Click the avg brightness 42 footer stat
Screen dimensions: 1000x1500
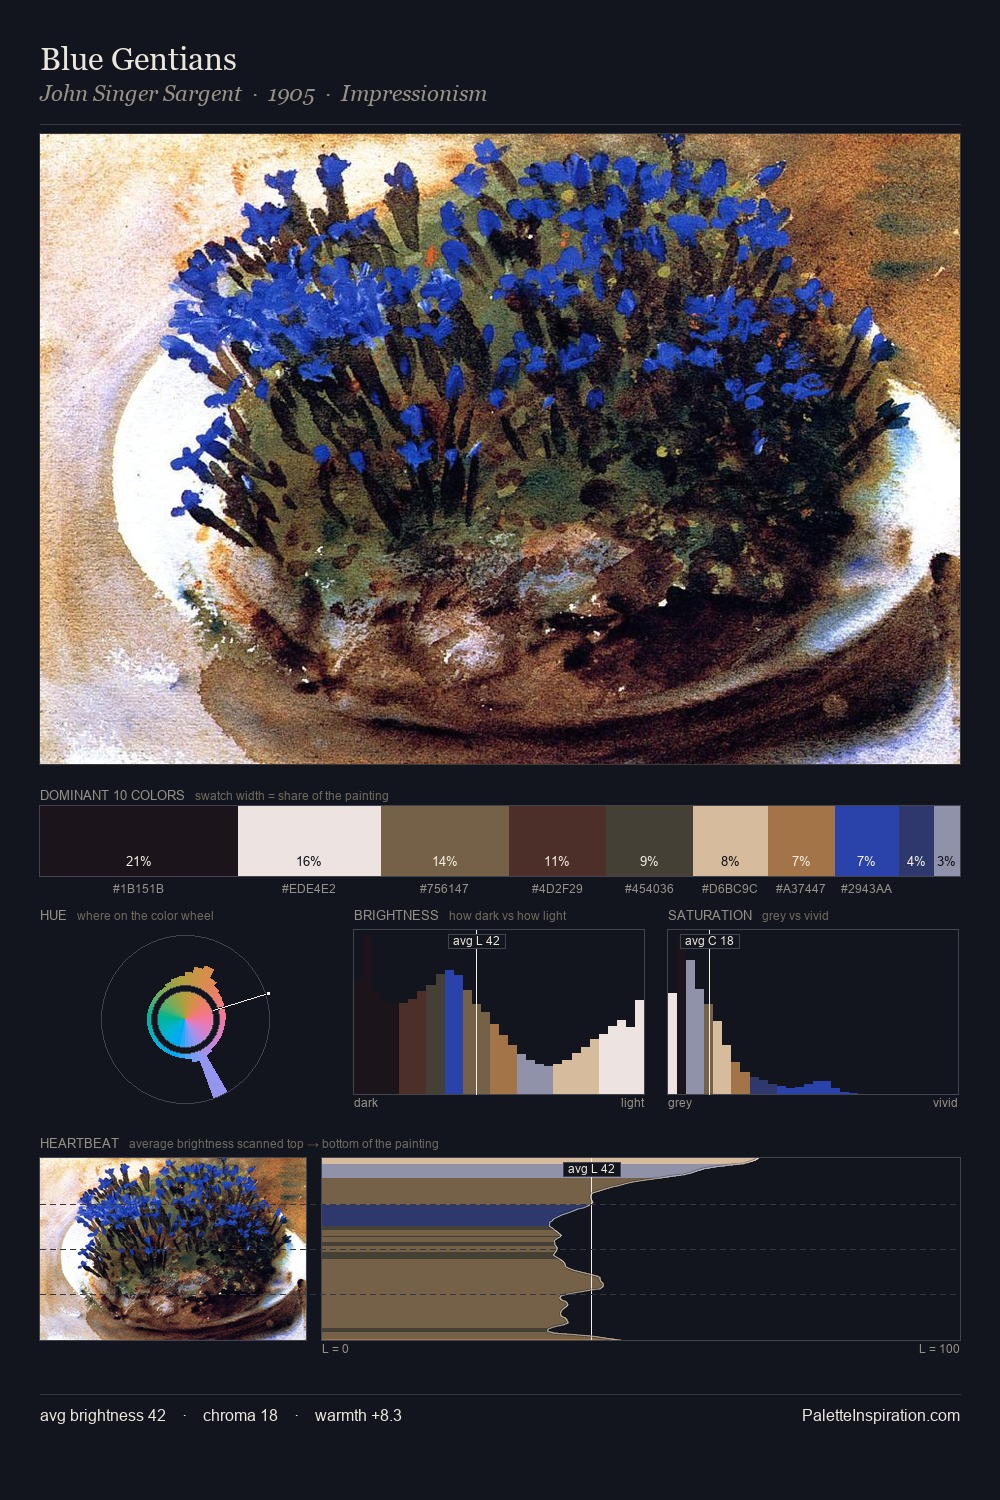coord(103,1416)
